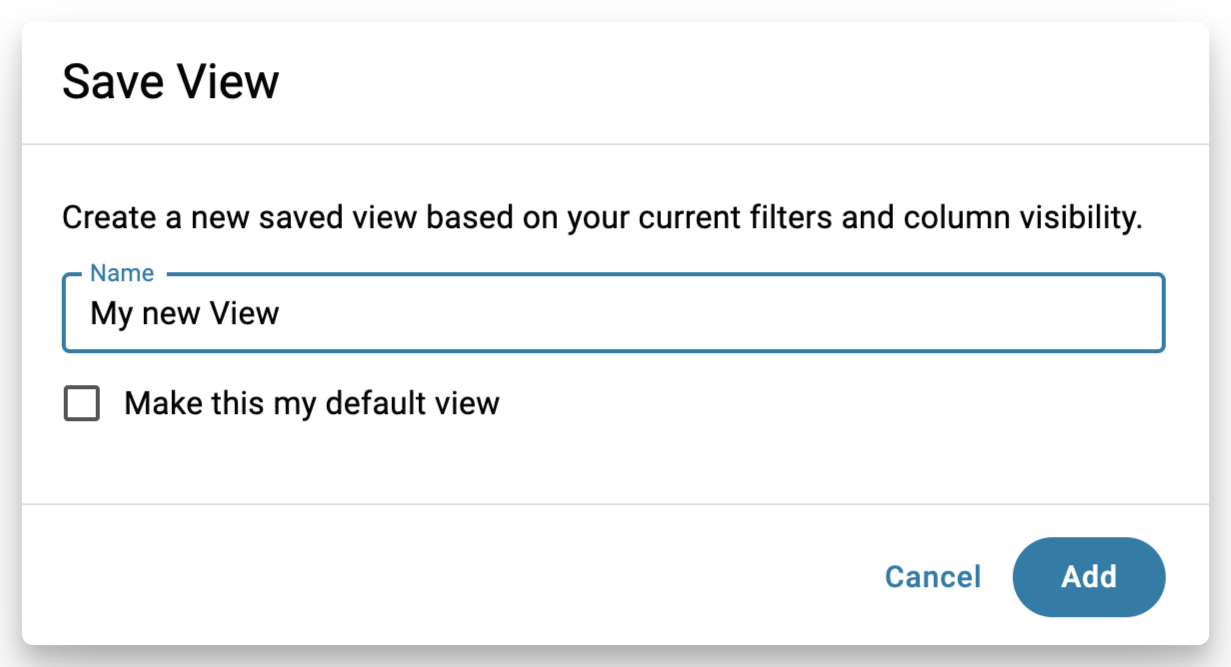The height and width of the screenshot is (667, 1231).
Task: Place cursor at the empty end of Name field
Action: pos(720,314)
